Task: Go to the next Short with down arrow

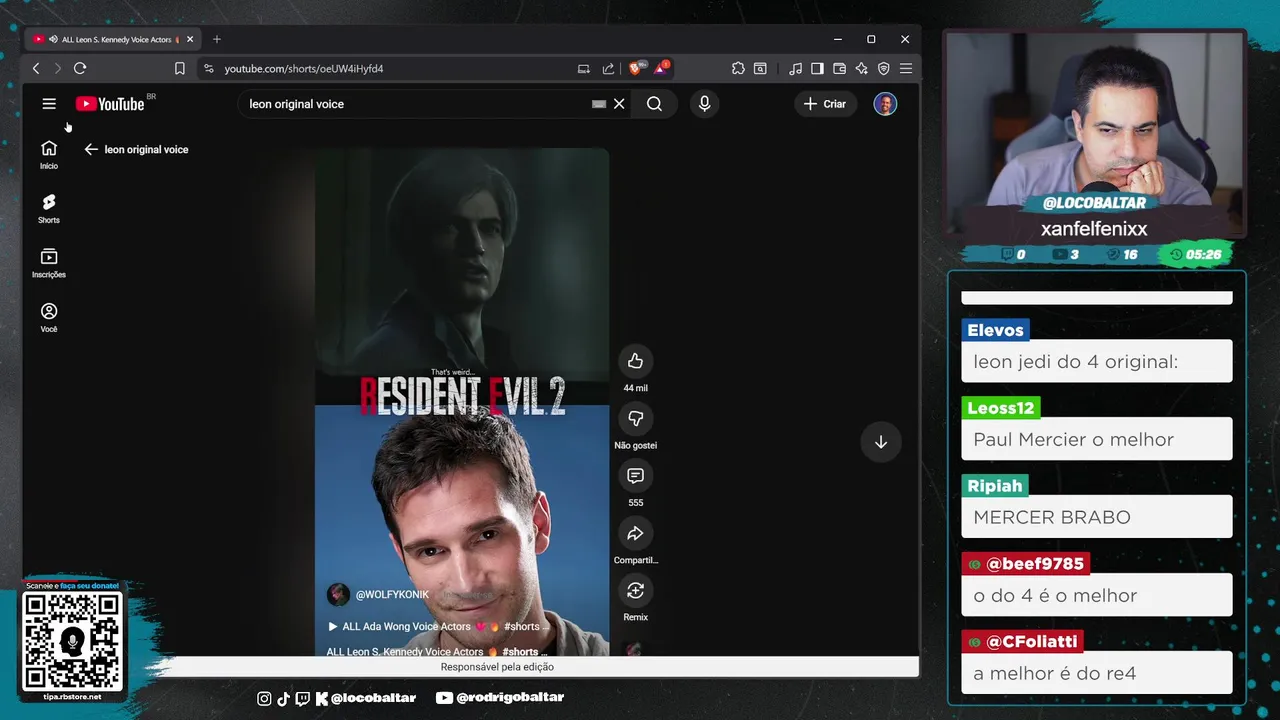Action: pyautogui.click(x=881, y=442)
